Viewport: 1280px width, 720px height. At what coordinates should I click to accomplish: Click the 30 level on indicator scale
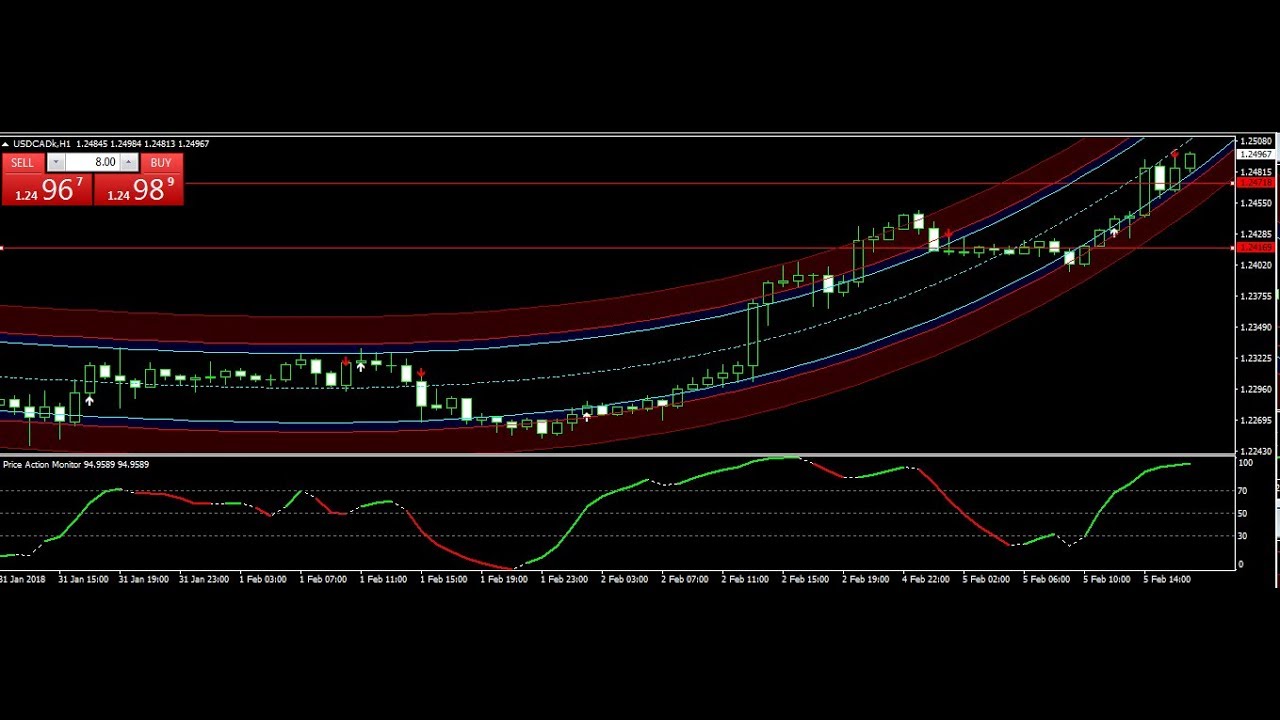click(1243, 537)
